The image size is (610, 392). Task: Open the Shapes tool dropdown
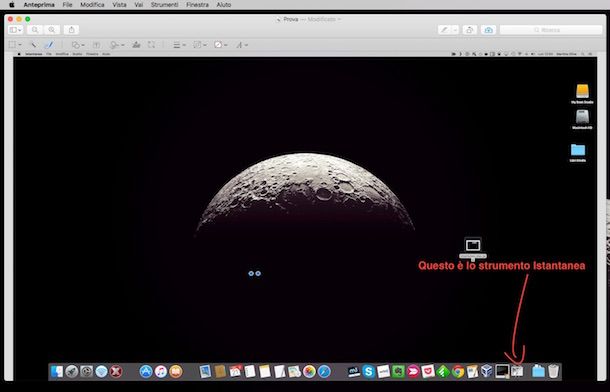(x=78, y=45)
